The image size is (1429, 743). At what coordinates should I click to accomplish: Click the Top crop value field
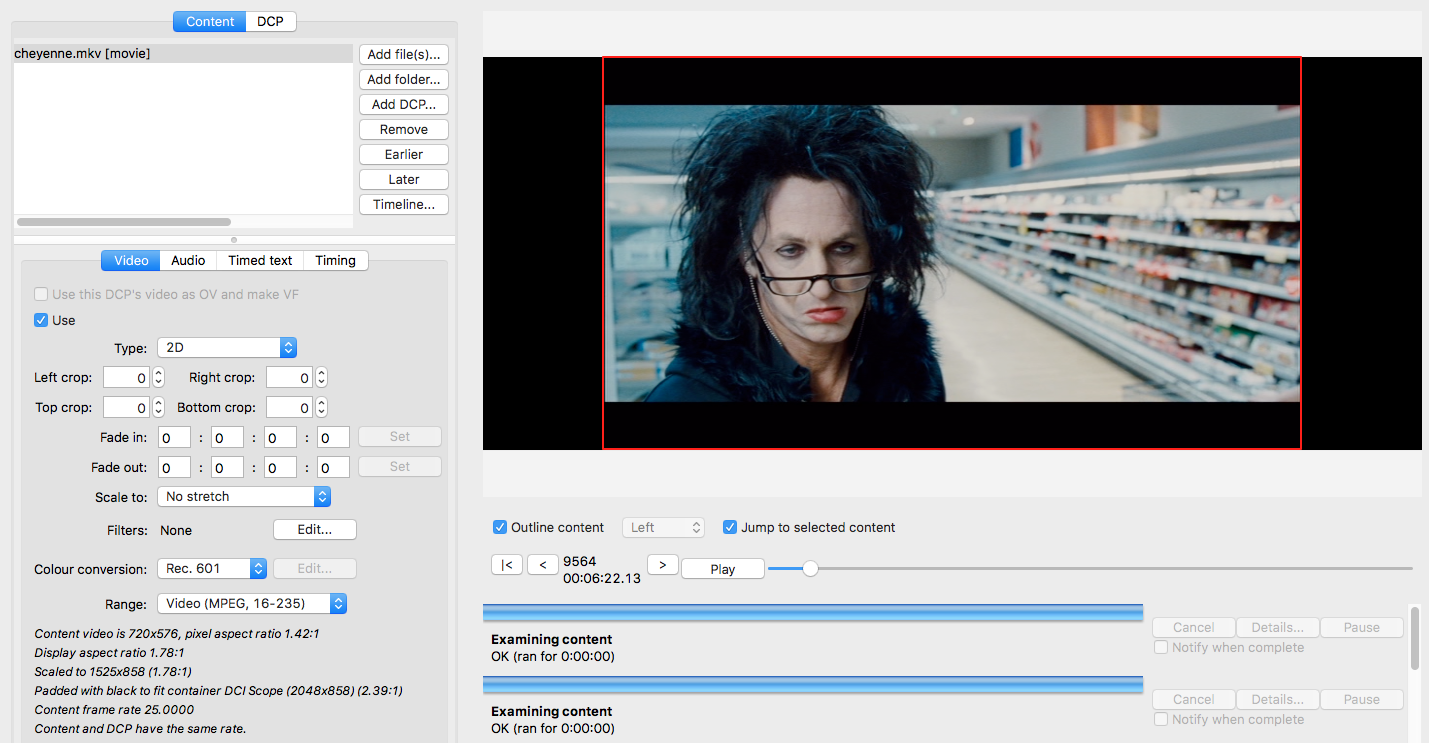click(x=127, y=407)
